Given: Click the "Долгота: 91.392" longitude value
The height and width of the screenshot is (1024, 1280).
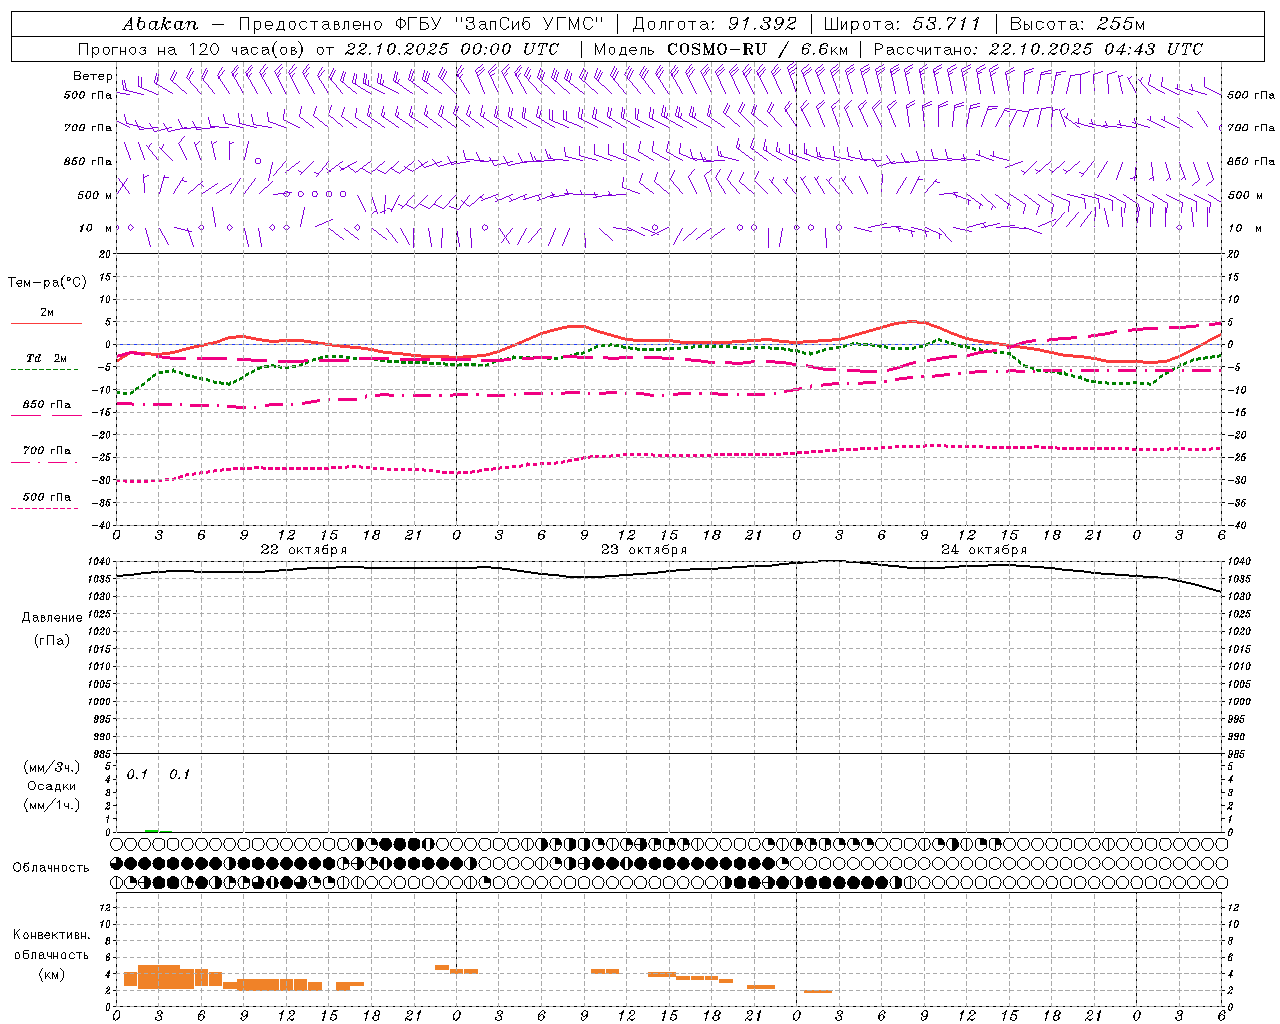Looking at the screenshot, I should click(715, 24).
